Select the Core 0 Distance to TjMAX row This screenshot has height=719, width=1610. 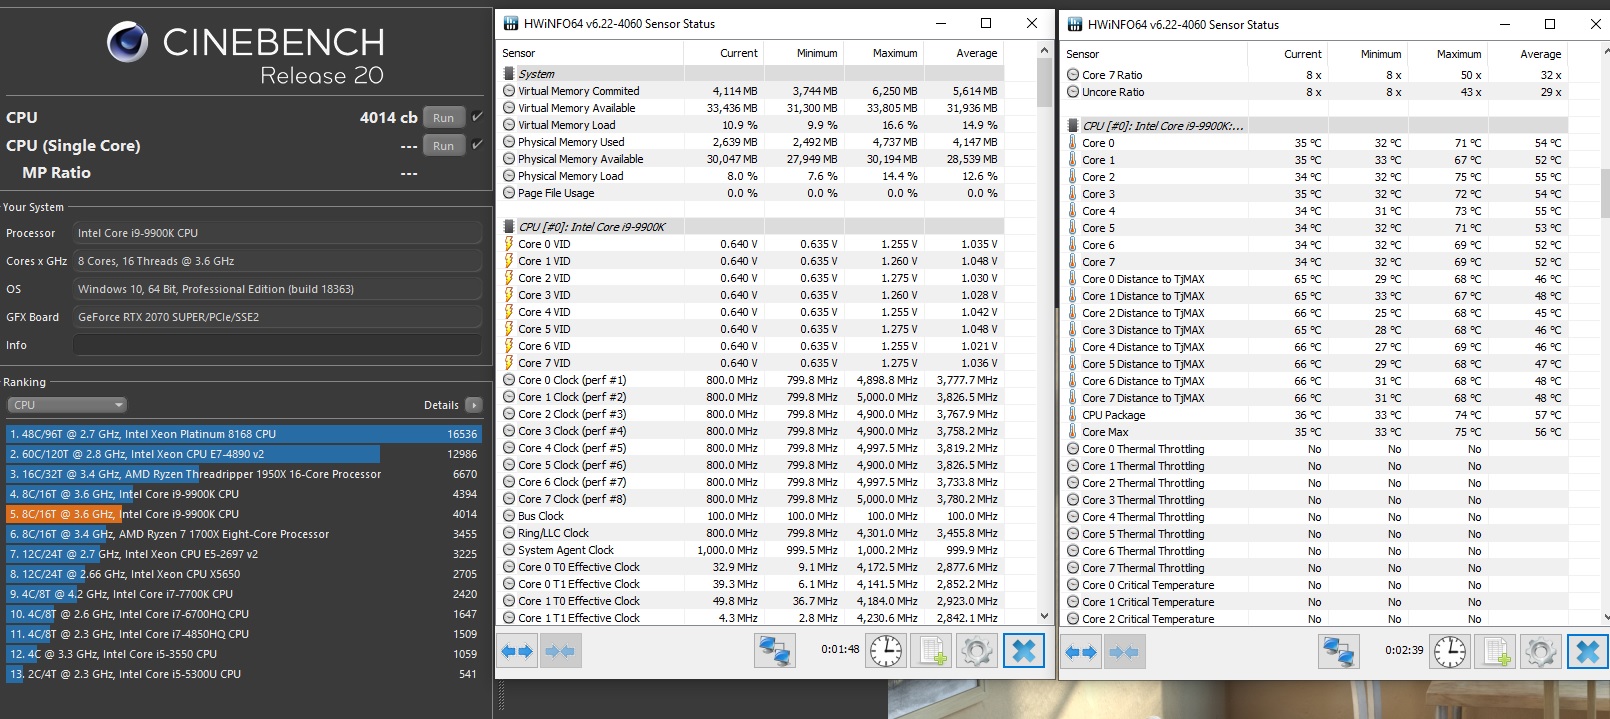click(x=1314, y=279)
